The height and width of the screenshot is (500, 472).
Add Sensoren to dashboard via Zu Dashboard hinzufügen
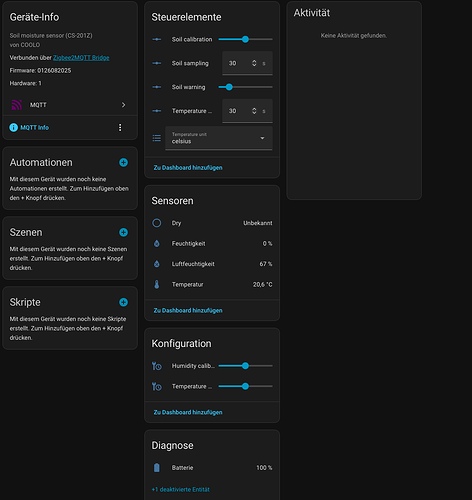pos(188,310)
